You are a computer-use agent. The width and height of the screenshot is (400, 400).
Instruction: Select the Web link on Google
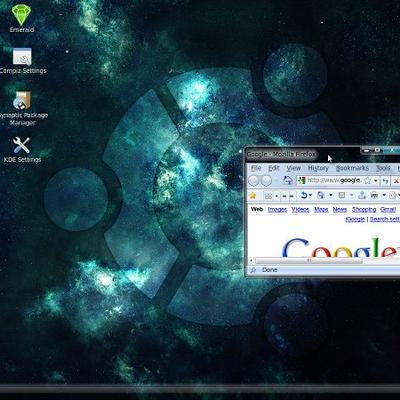257,209
